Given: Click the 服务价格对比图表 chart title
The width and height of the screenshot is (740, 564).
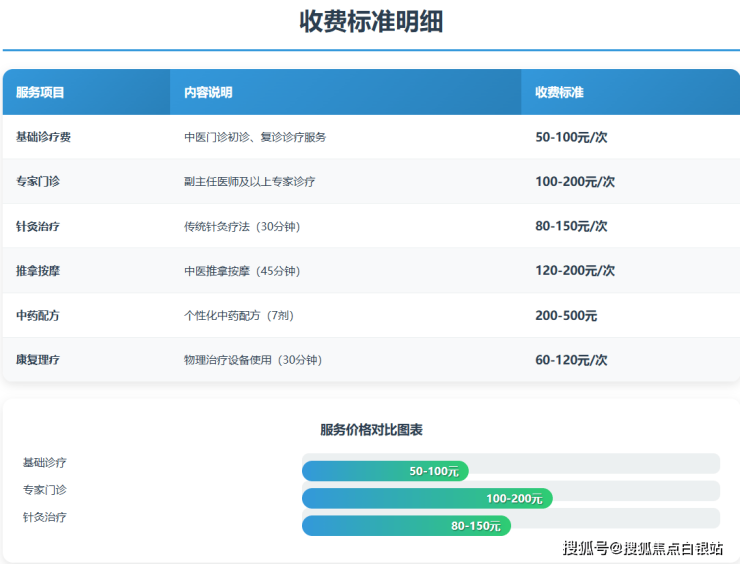Looking at the screenshot, I should coord(371,430).
